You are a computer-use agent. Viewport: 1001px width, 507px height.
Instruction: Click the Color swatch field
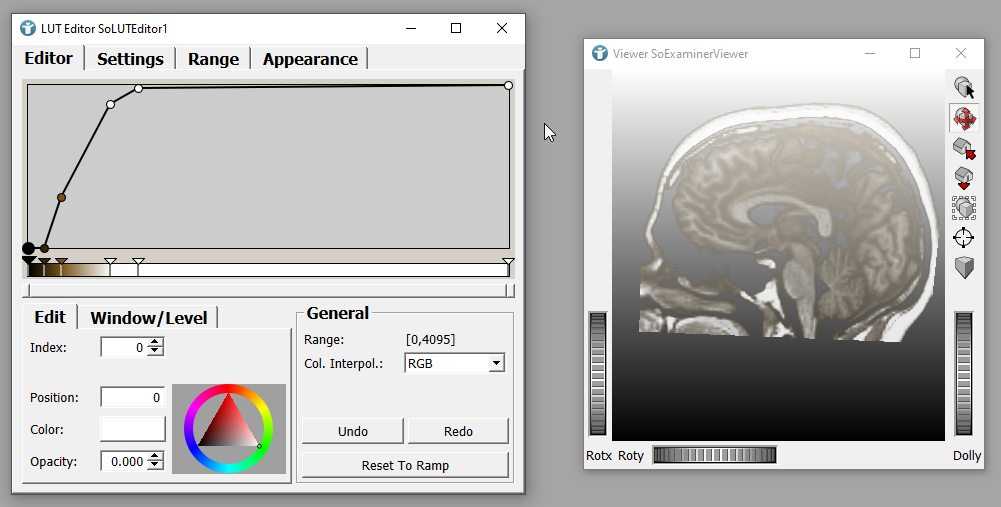click(x=133, y=429)
